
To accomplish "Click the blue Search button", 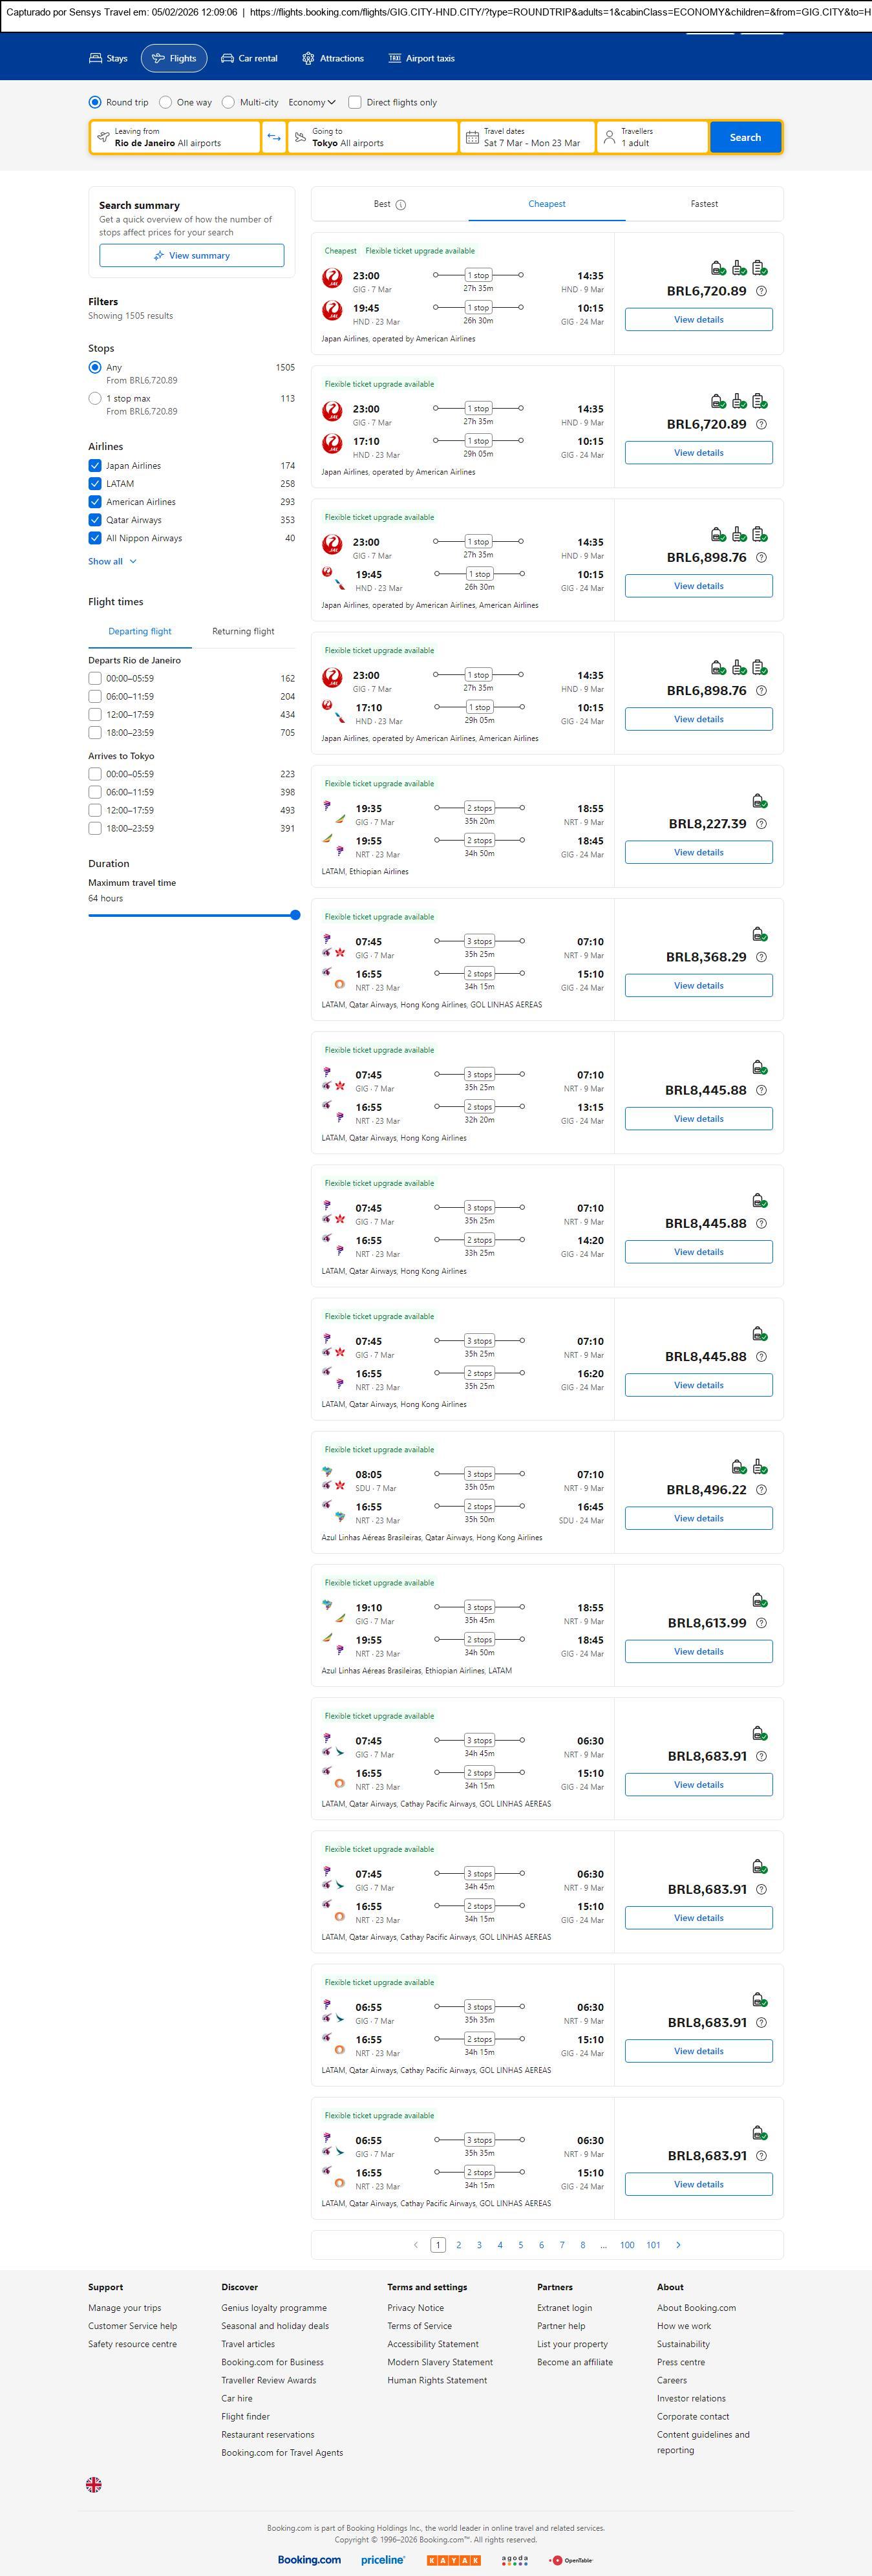I will click(745, 137).
